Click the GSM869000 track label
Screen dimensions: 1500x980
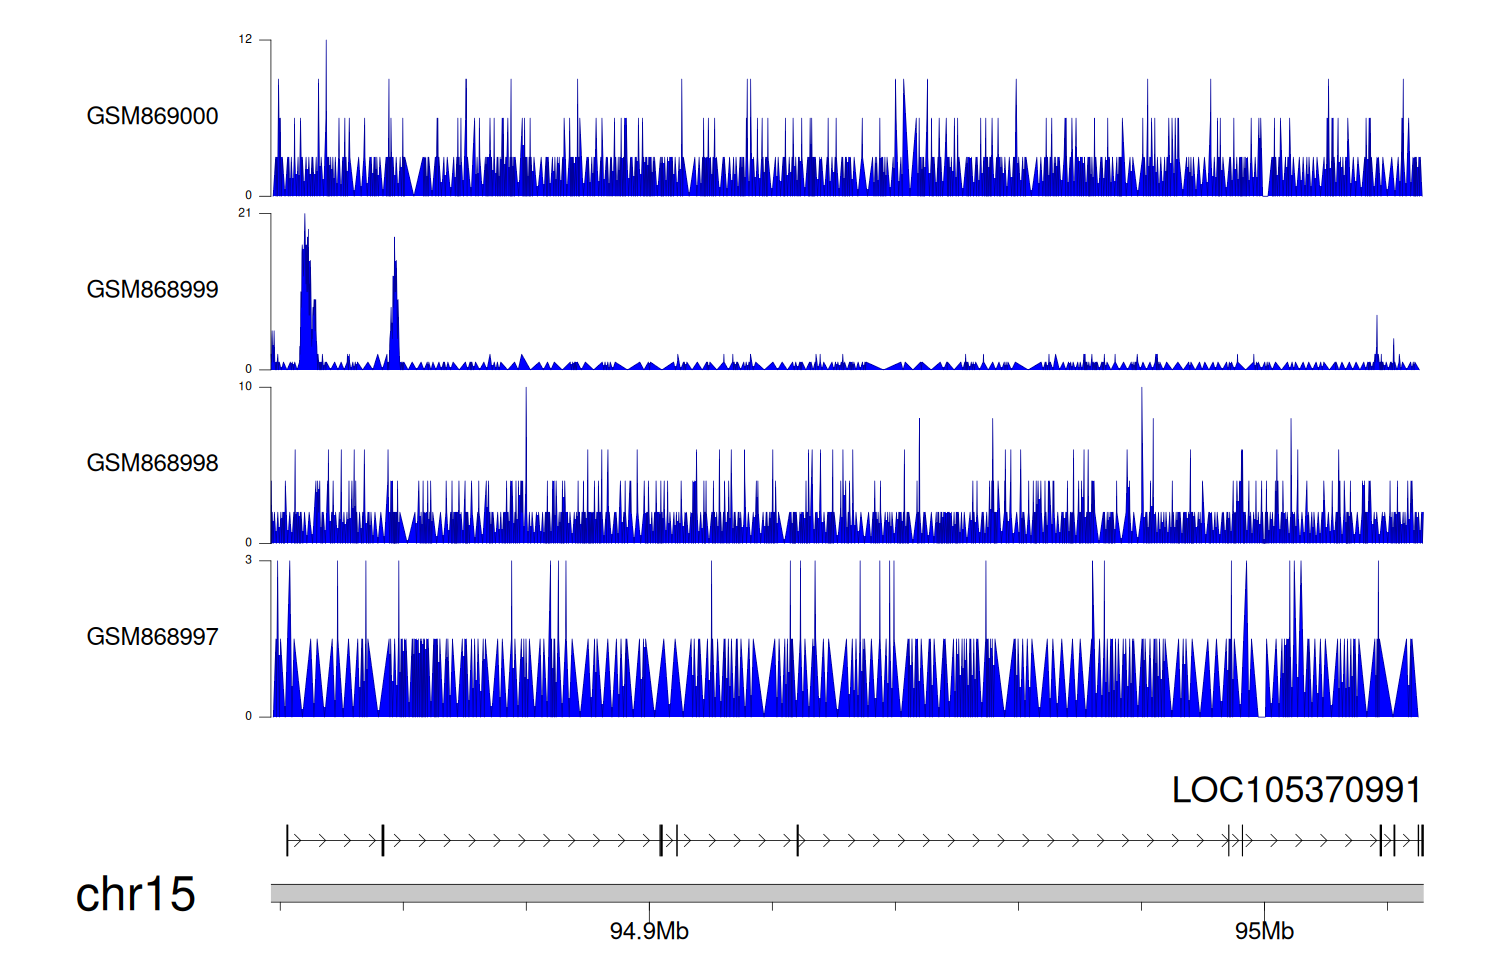[x=152, y=116]
